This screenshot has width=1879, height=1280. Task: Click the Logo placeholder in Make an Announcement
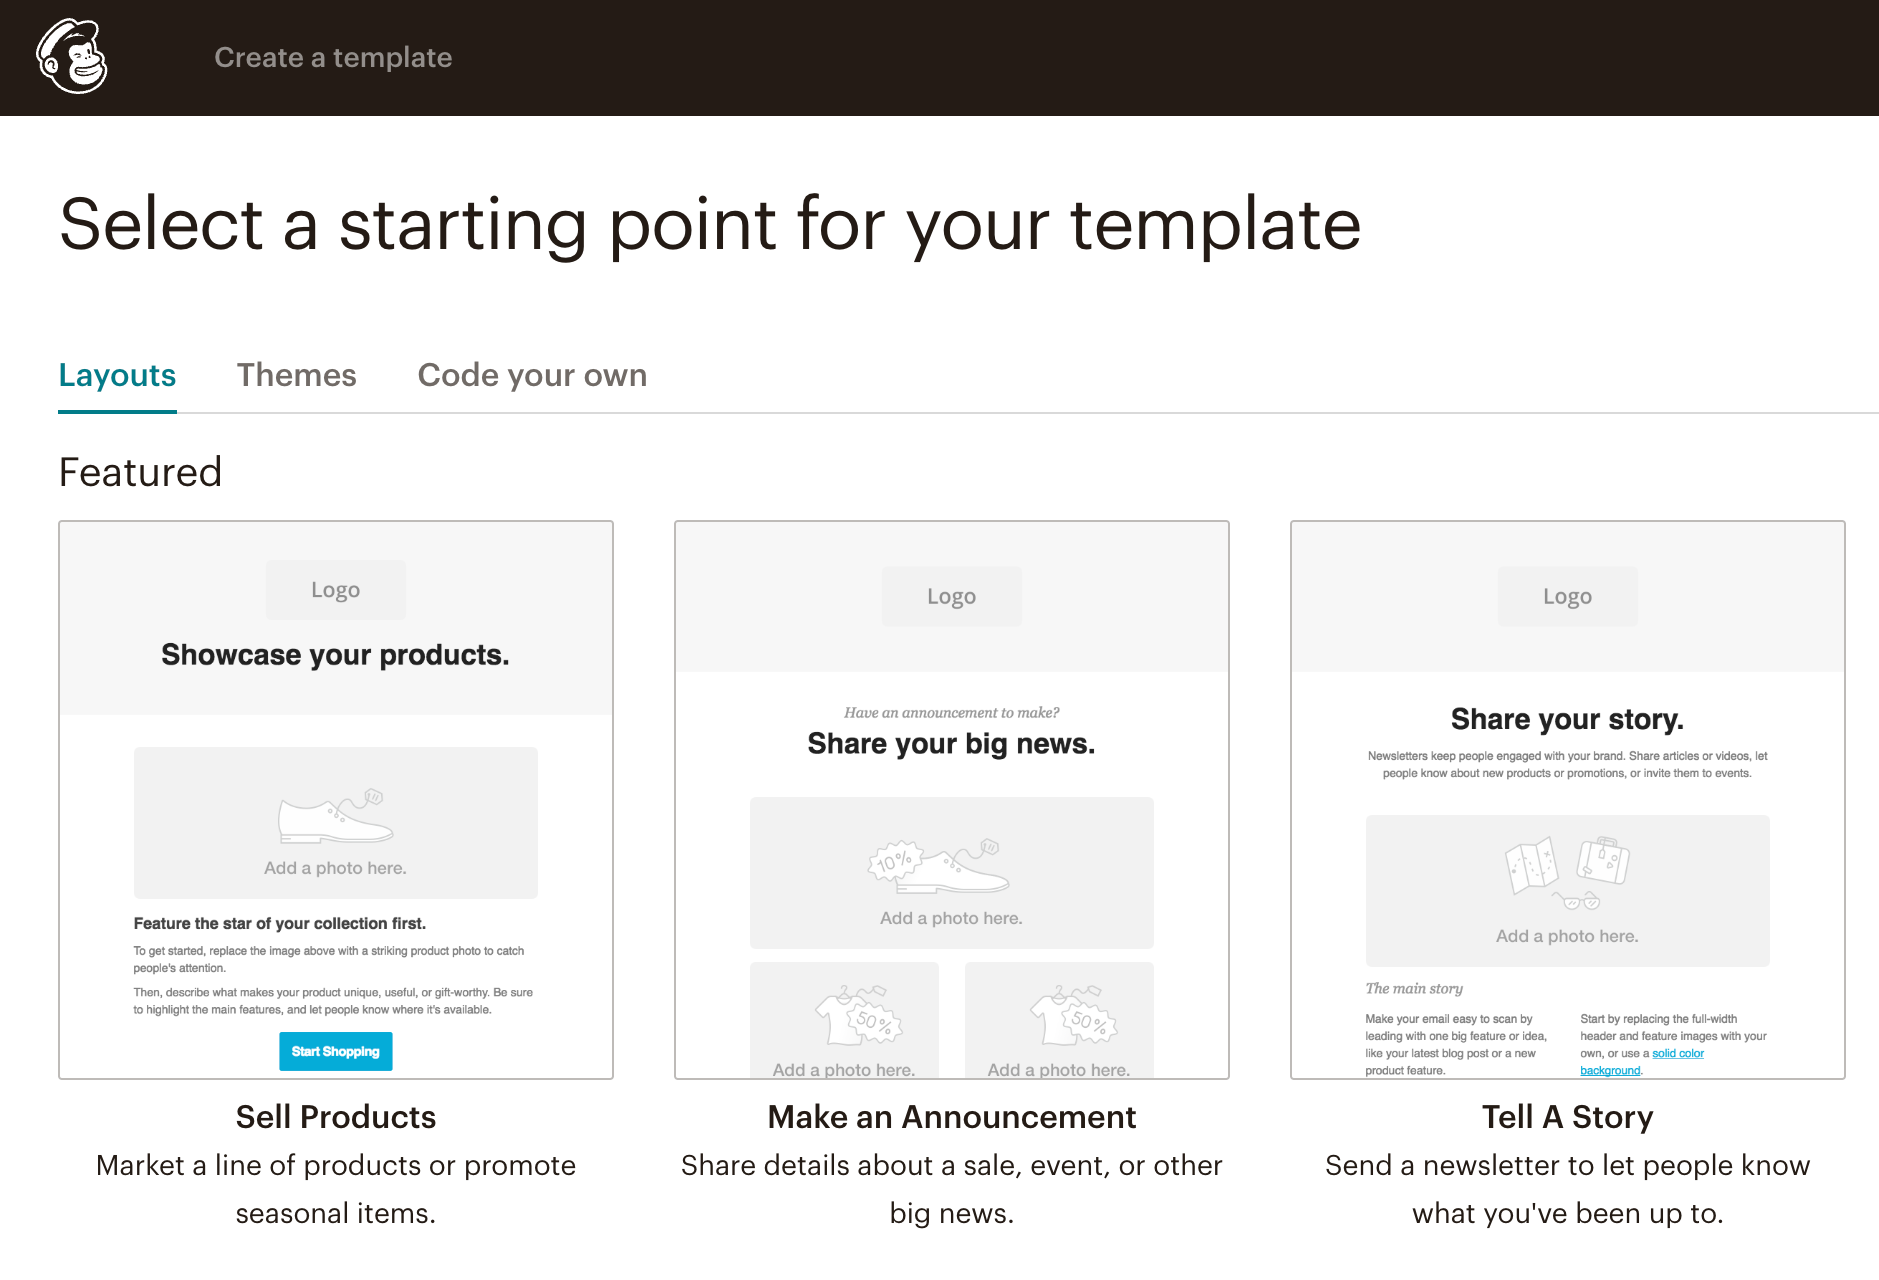951,596
